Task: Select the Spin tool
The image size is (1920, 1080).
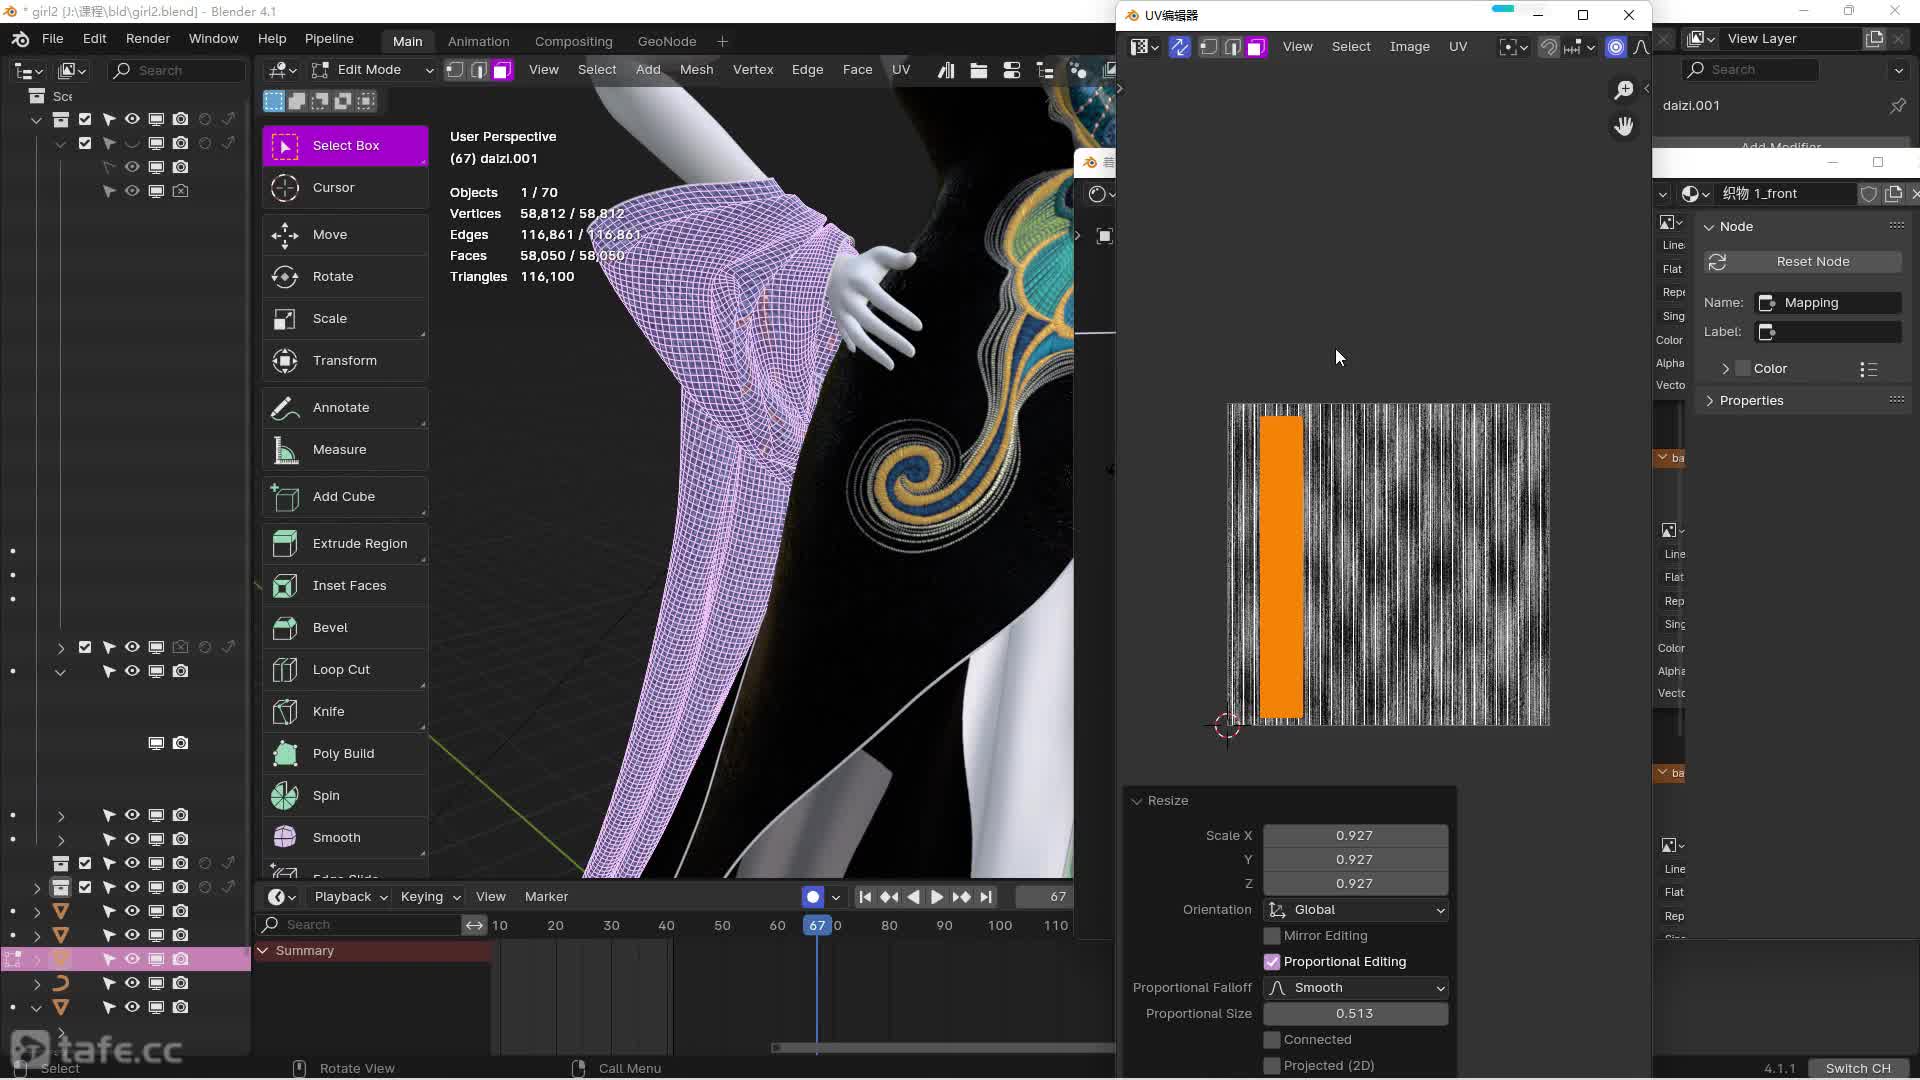Action: [344, 795]
